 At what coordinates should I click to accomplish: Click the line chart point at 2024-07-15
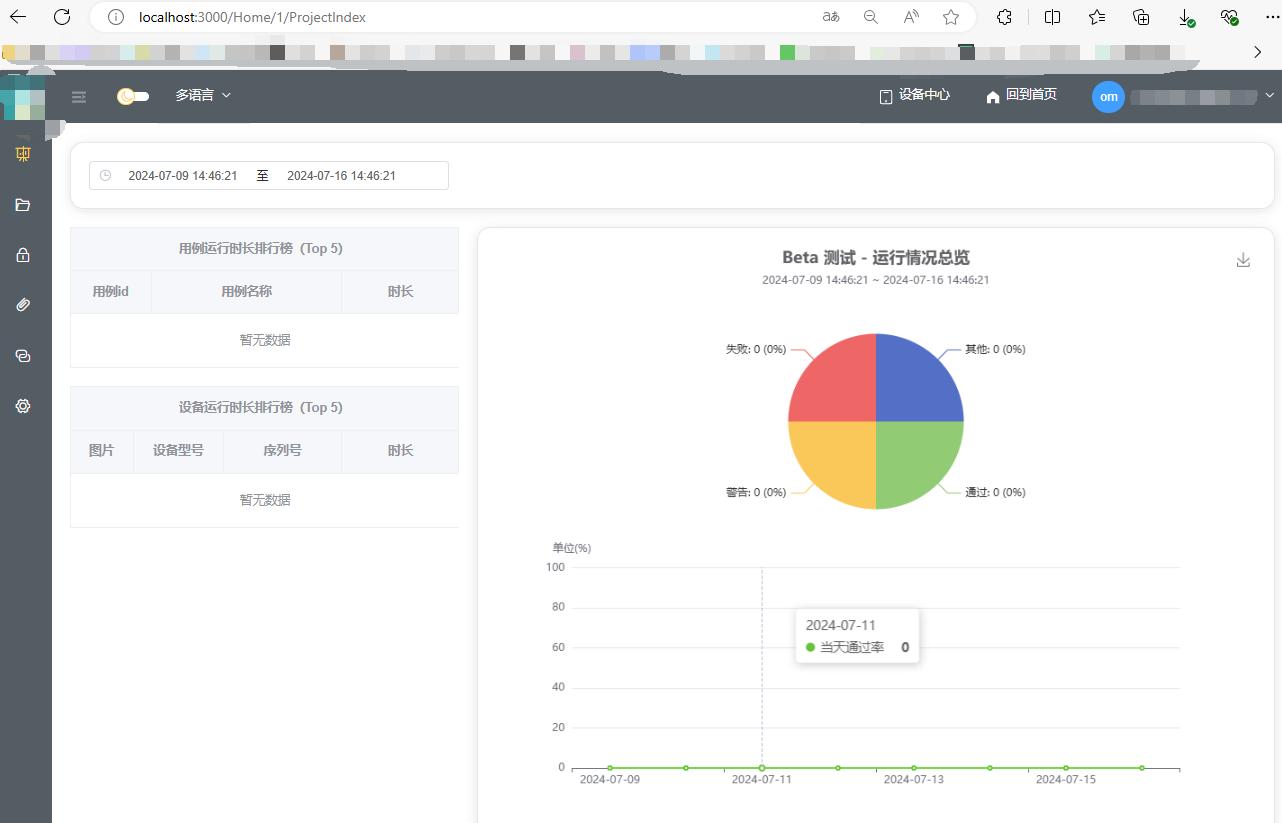1066,768
